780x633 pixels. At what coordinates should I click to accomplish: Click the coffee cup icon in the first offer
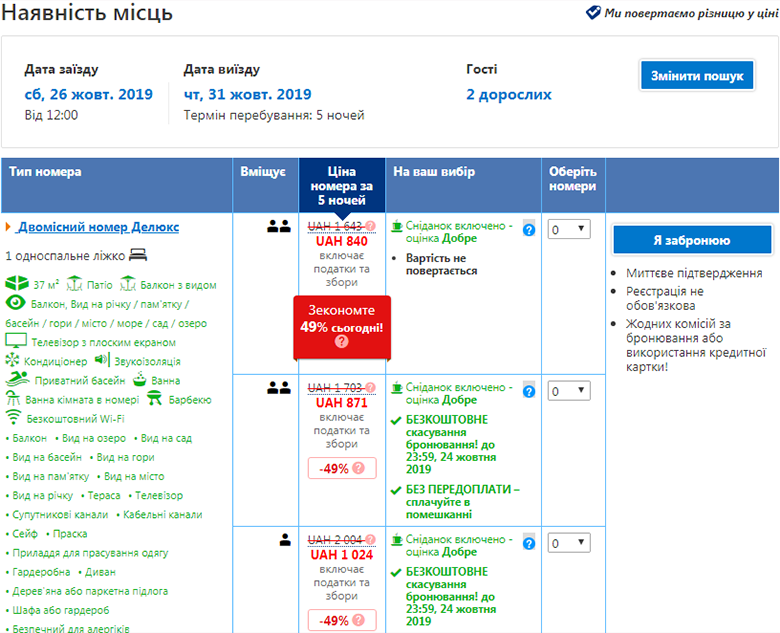tap(397, 225)
